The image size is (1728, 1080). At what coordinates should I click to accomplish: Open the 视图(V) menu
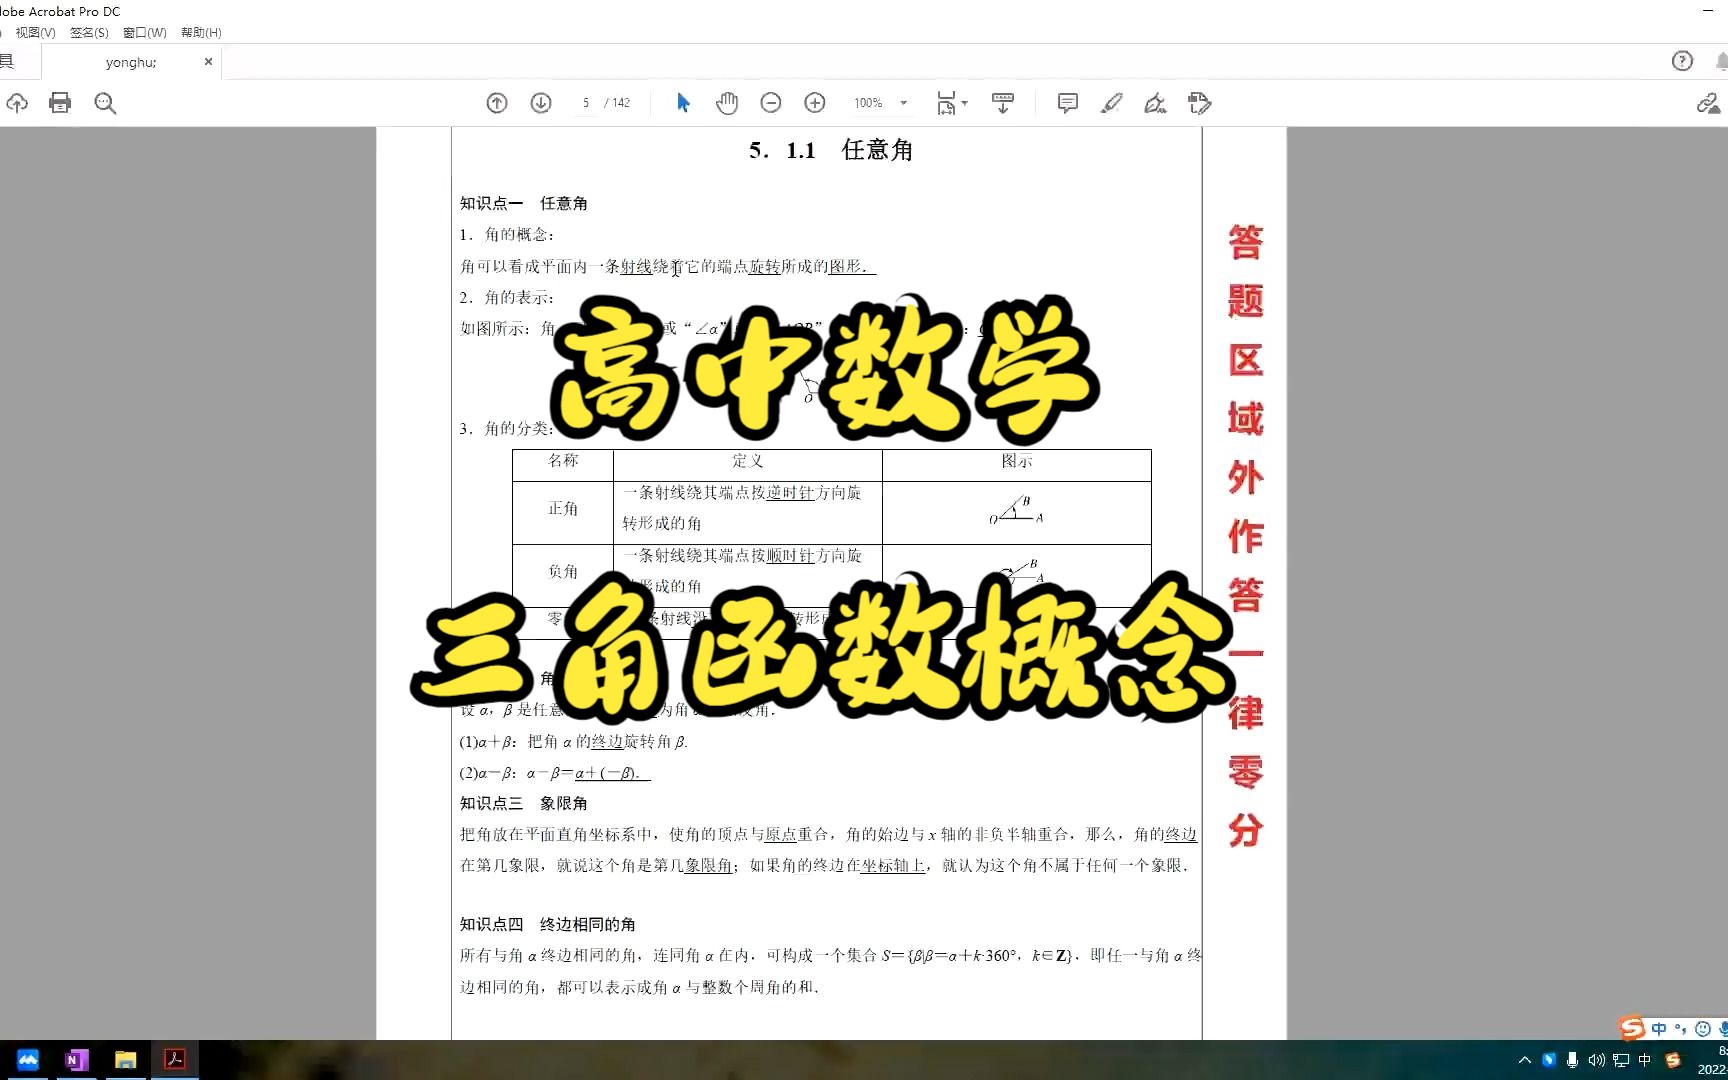pyautogui.click(x=34, y=32)
